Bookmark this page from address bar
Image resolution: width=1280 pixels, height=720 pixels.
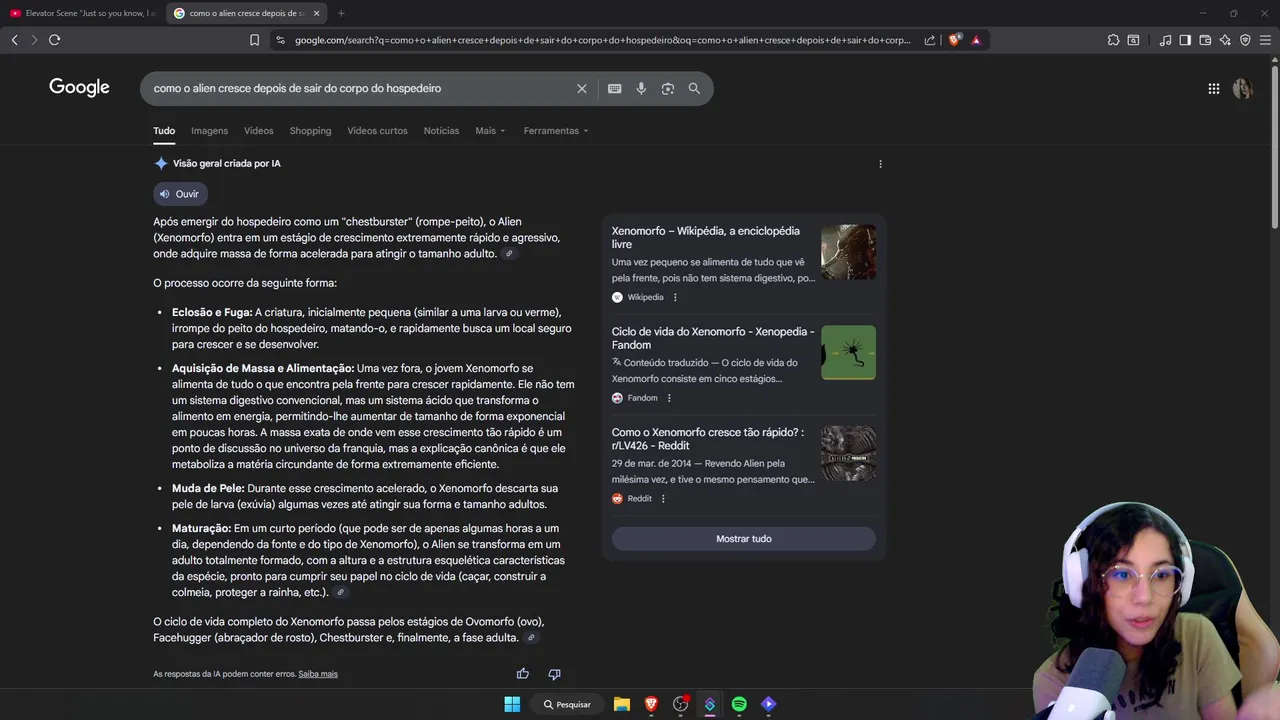tap(254, 40)
